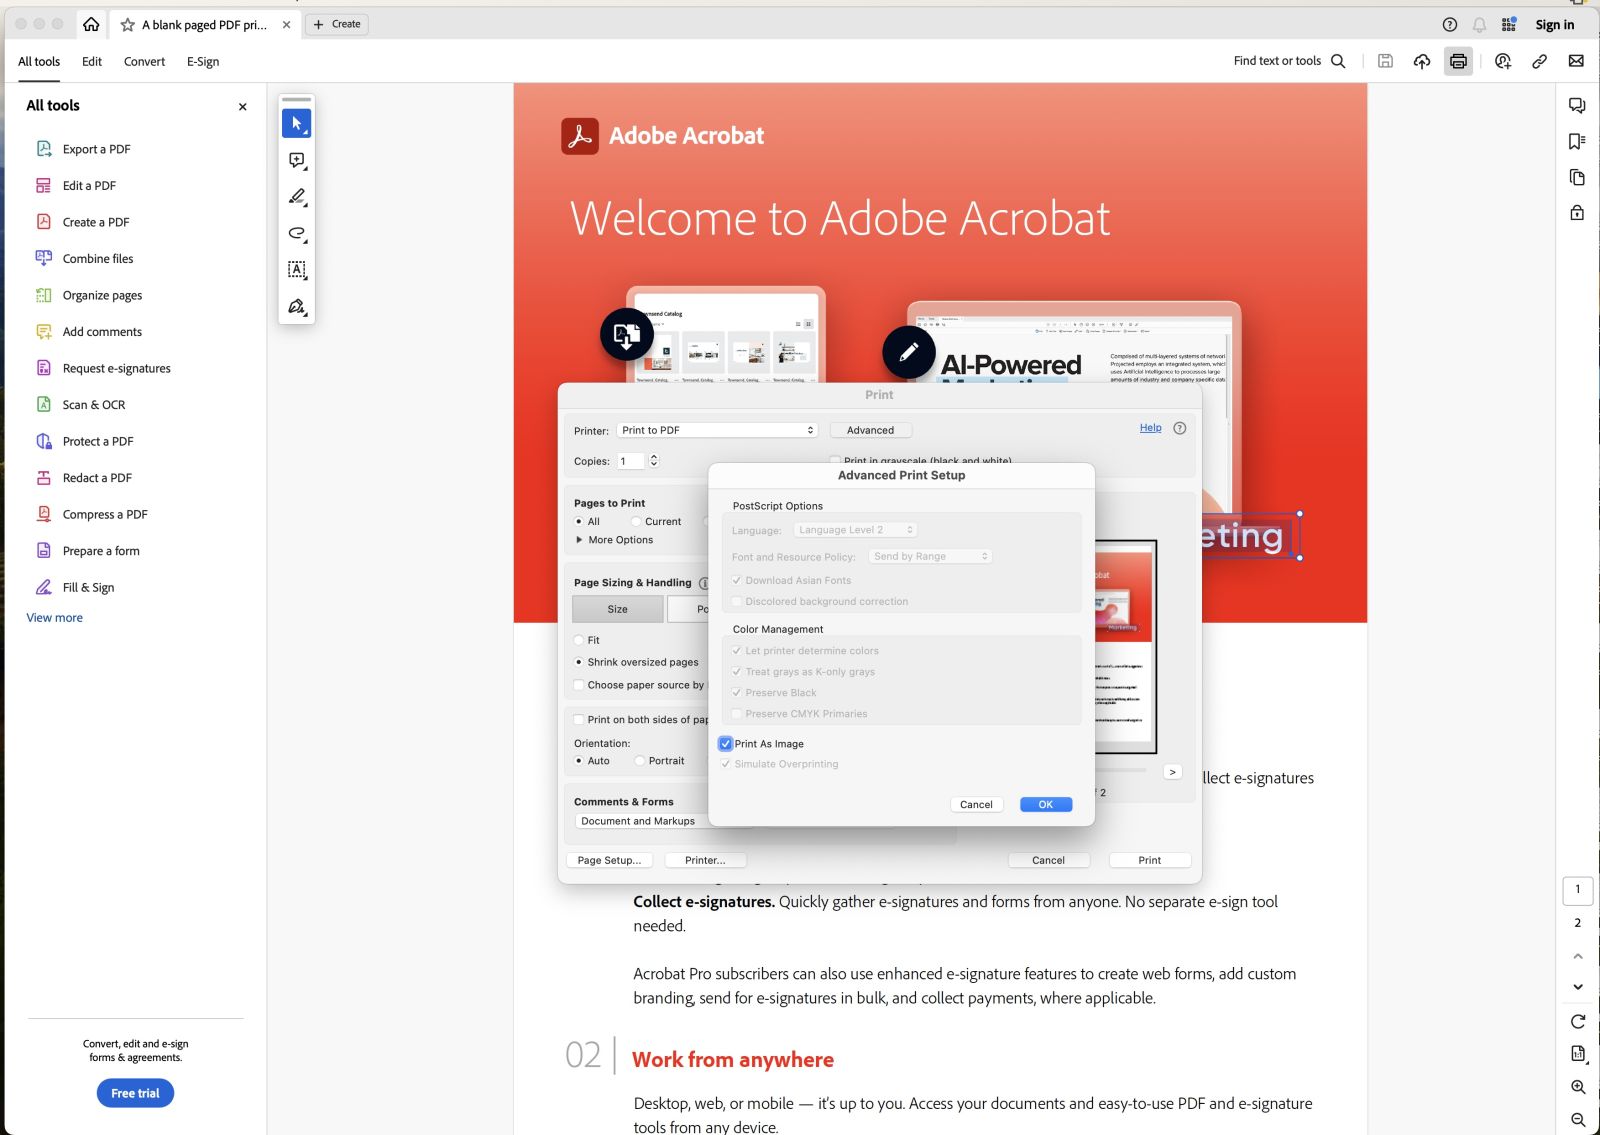Viewport: 1600px width, 1135px height.
Task: Open the Send by Range dropdown
Action: point(930,556)
